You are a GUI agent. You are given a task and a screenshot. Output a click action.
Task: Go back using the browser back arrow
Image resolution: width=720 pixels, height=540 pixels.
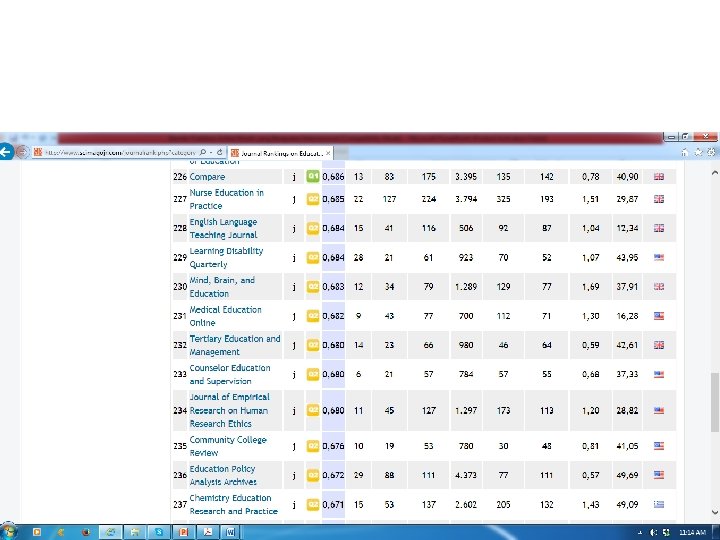pyautogui.click(x=6, y=152)
